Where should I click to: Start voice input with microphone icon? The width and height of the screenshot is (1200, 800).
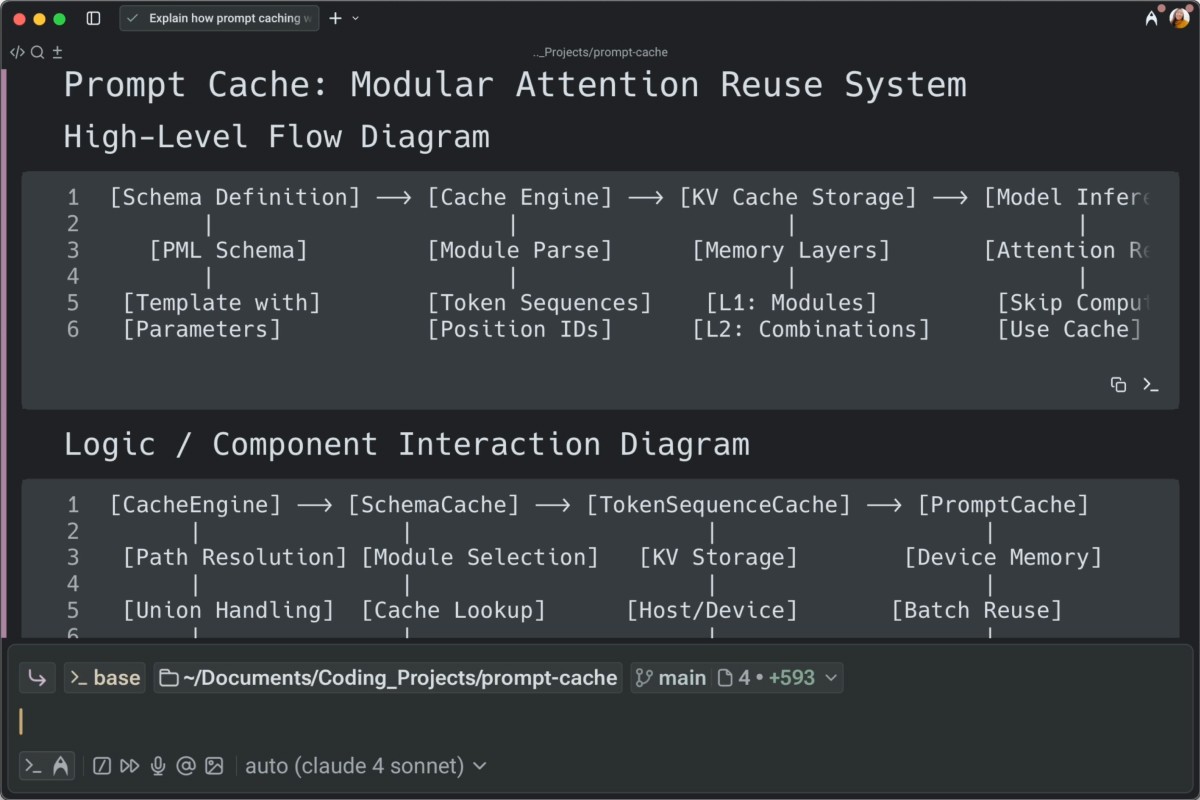point(157,766)
